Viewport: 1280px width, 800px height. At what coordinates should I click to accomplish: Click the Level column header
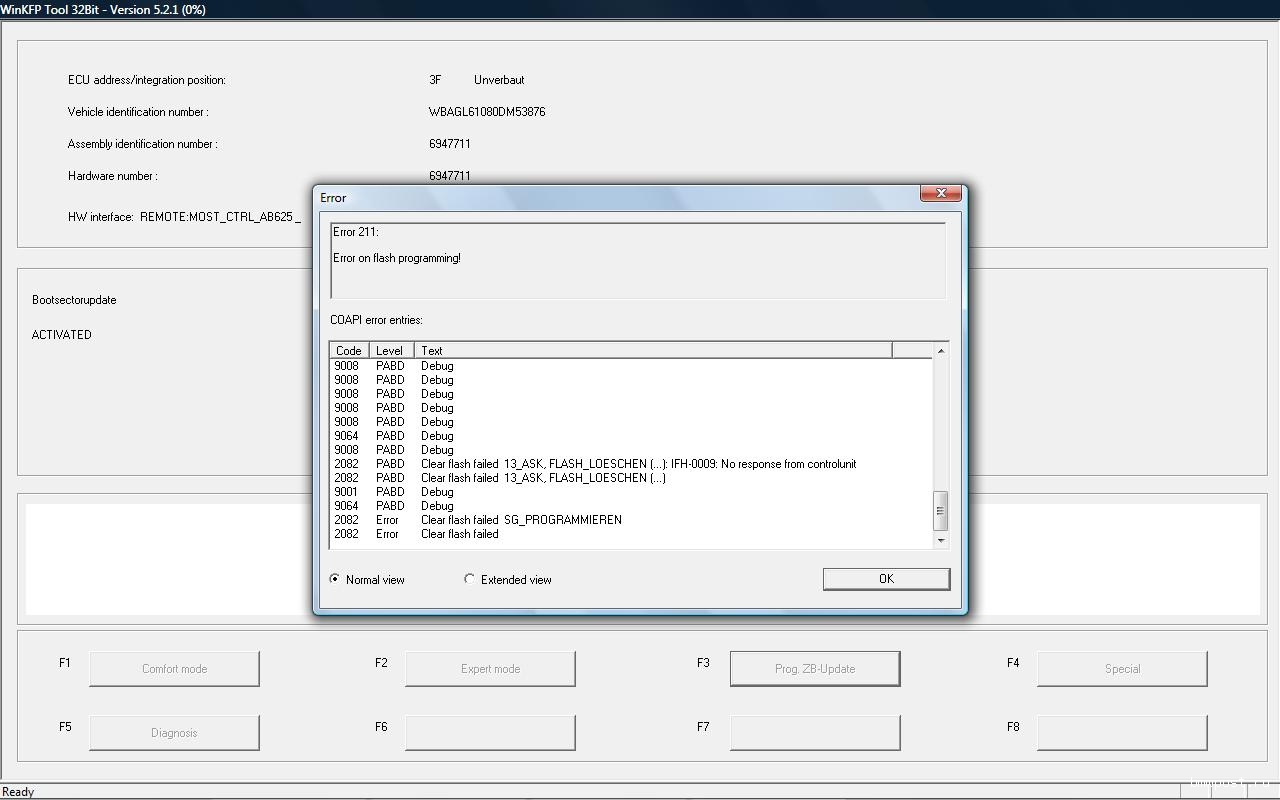(x=390, y=350)
